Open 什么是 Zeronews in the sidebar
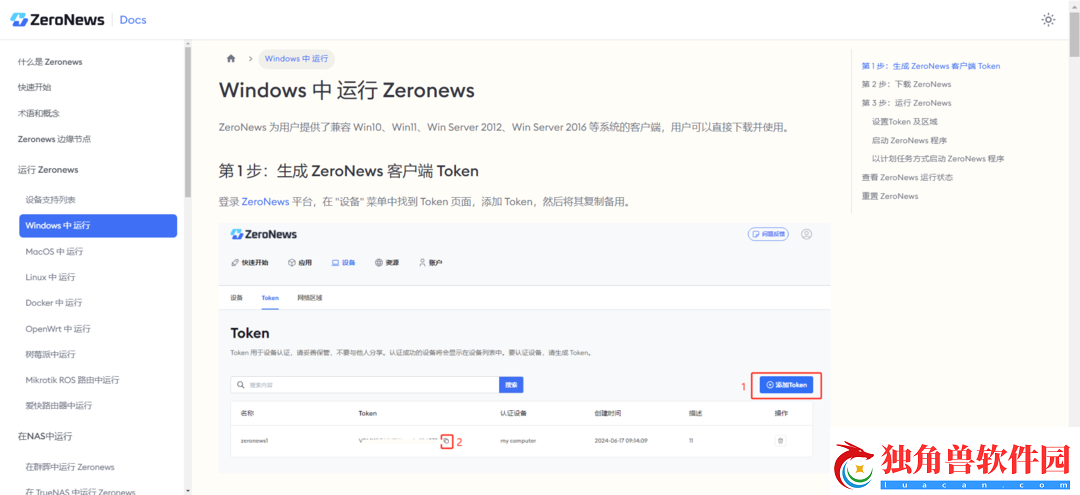The width and height of the screenshot is (1080, 495). click(50, 62)
